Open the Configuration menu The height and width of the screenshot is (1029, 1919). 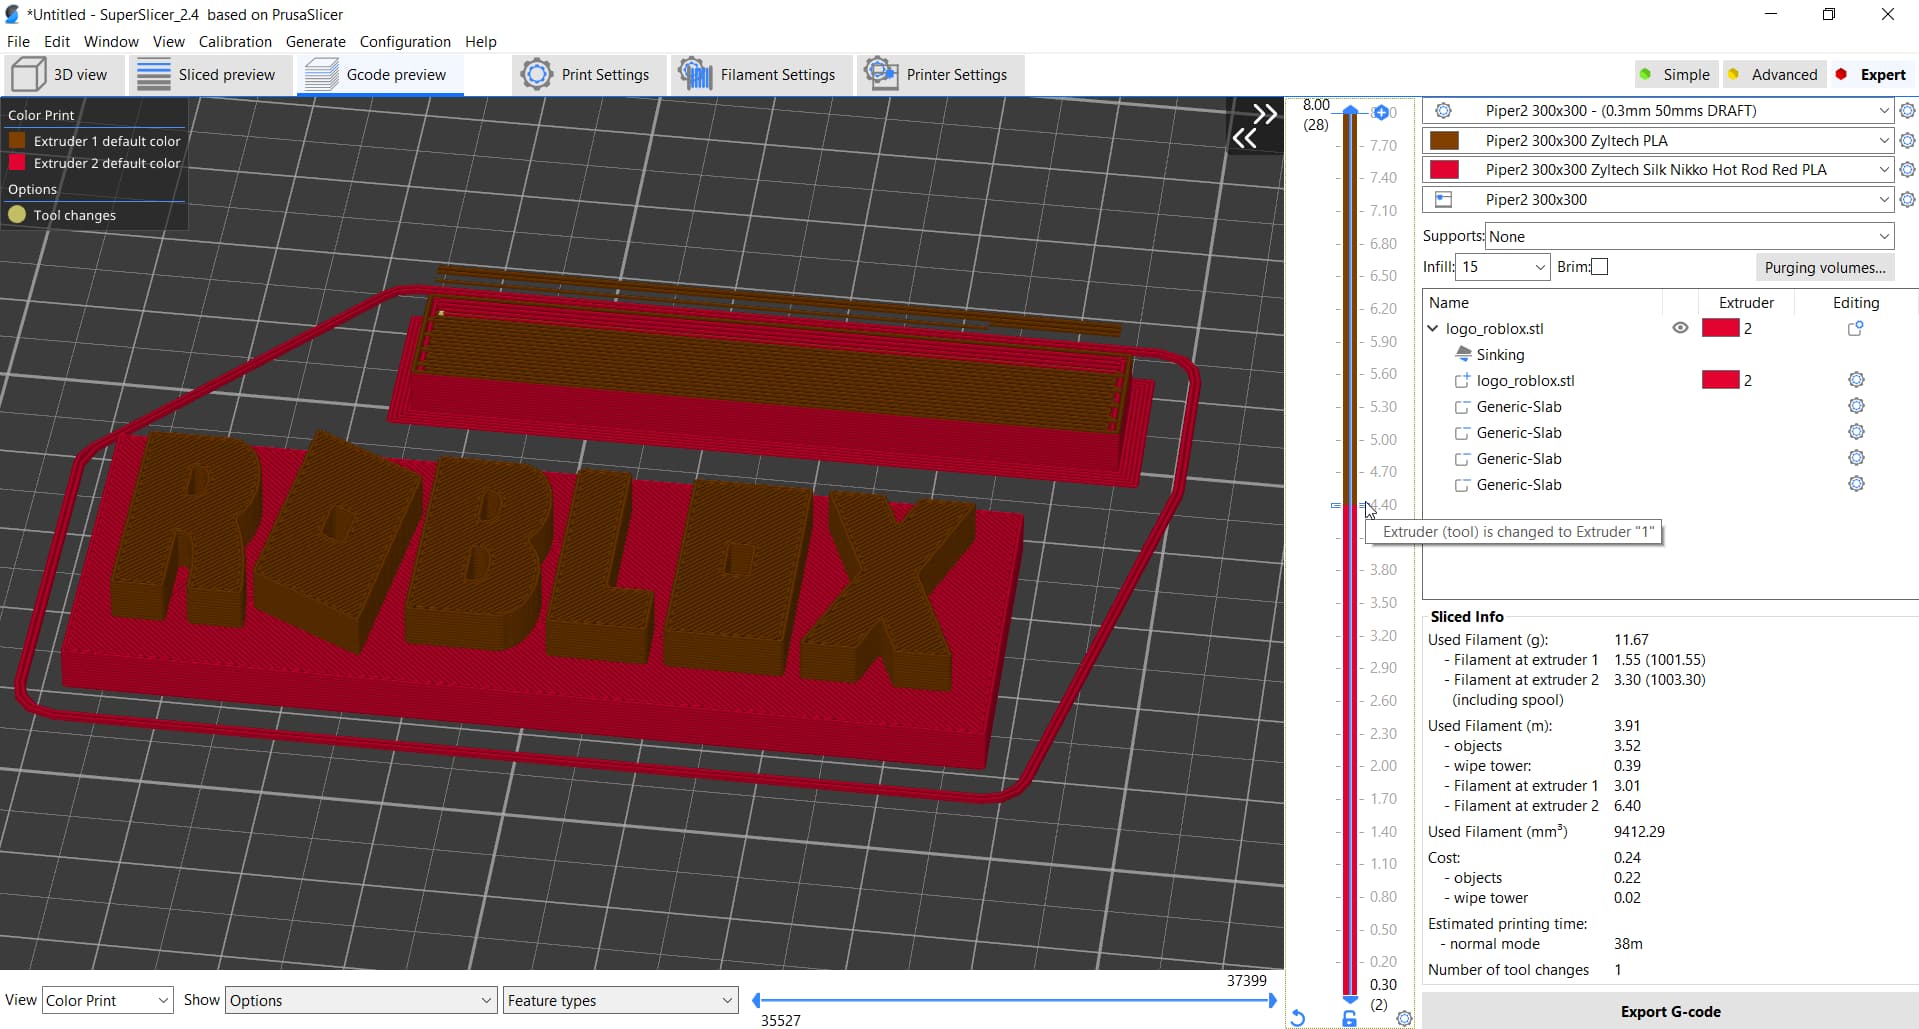click(405, 42)
